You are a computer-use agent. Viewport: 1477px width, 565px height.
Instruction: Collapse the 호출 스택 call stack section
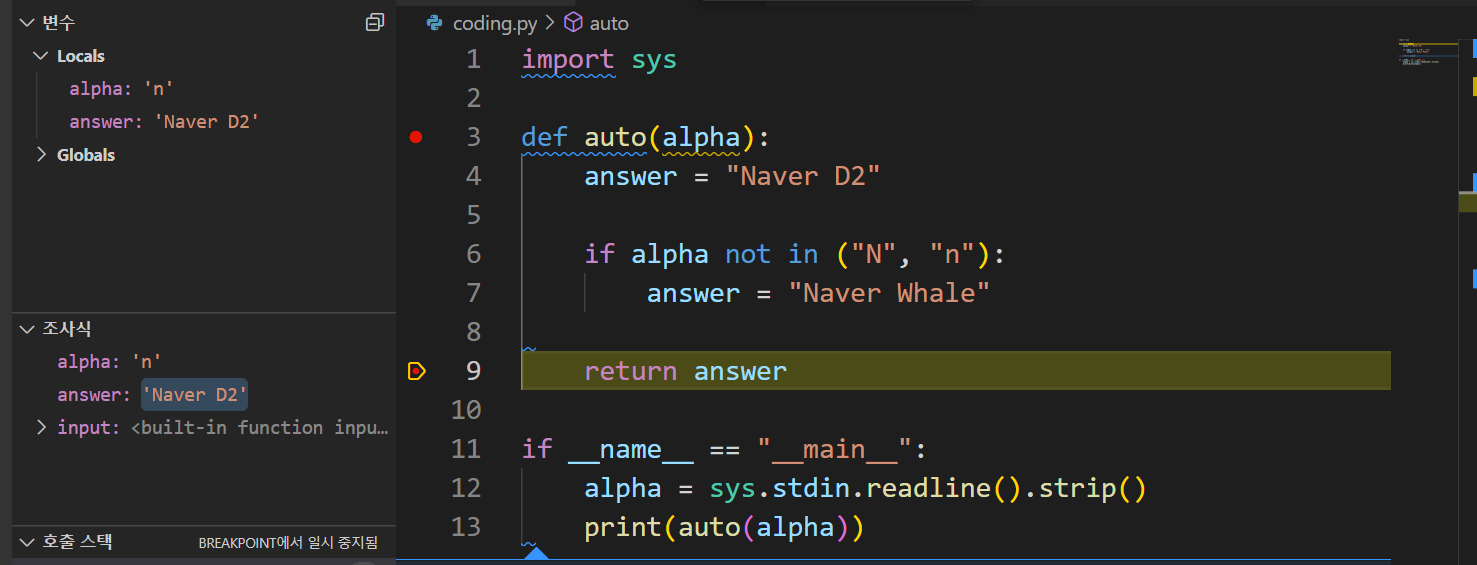[x=26, y=542]
